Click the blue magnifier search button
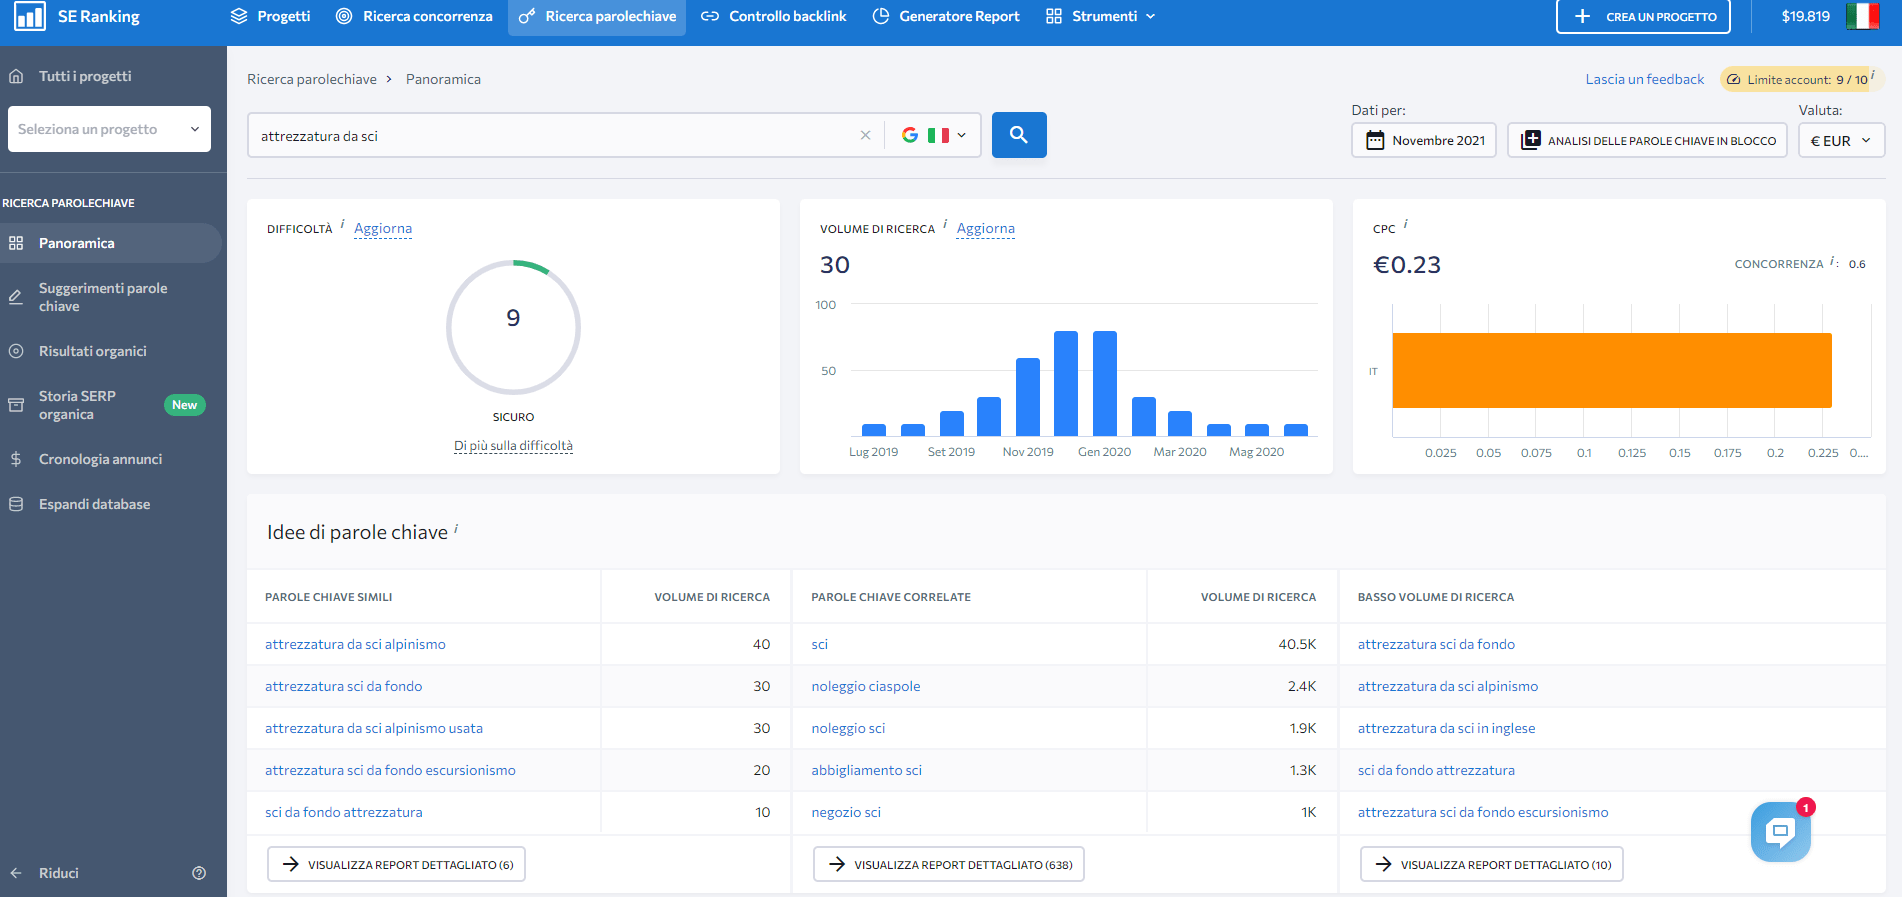The width and height of the screenshot is (1902, 897). tap(1019, 135)
